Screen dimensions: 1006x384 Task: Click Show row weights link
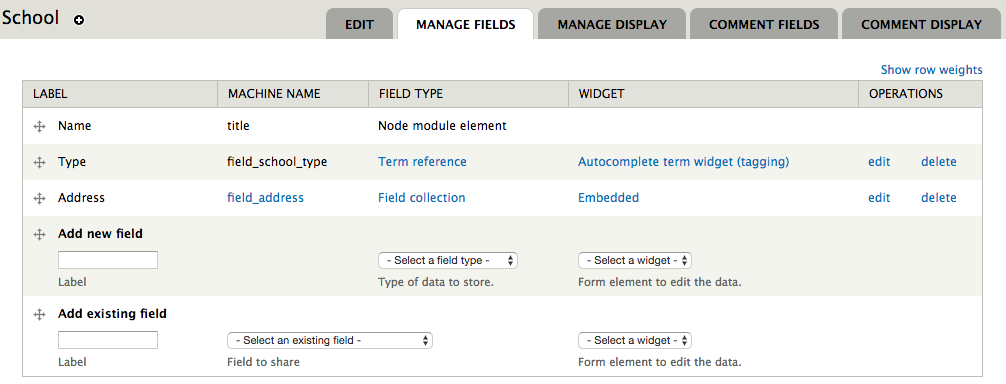pos(932,70)
